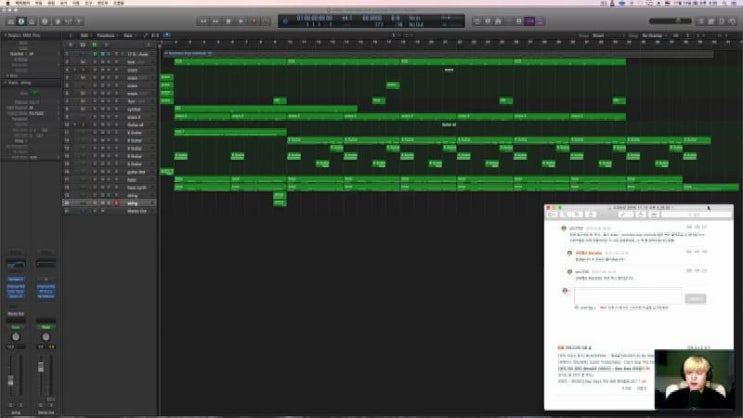743x418 pixels.
Task: Click the comment text box in browser
Action: (x=626, y=296)
